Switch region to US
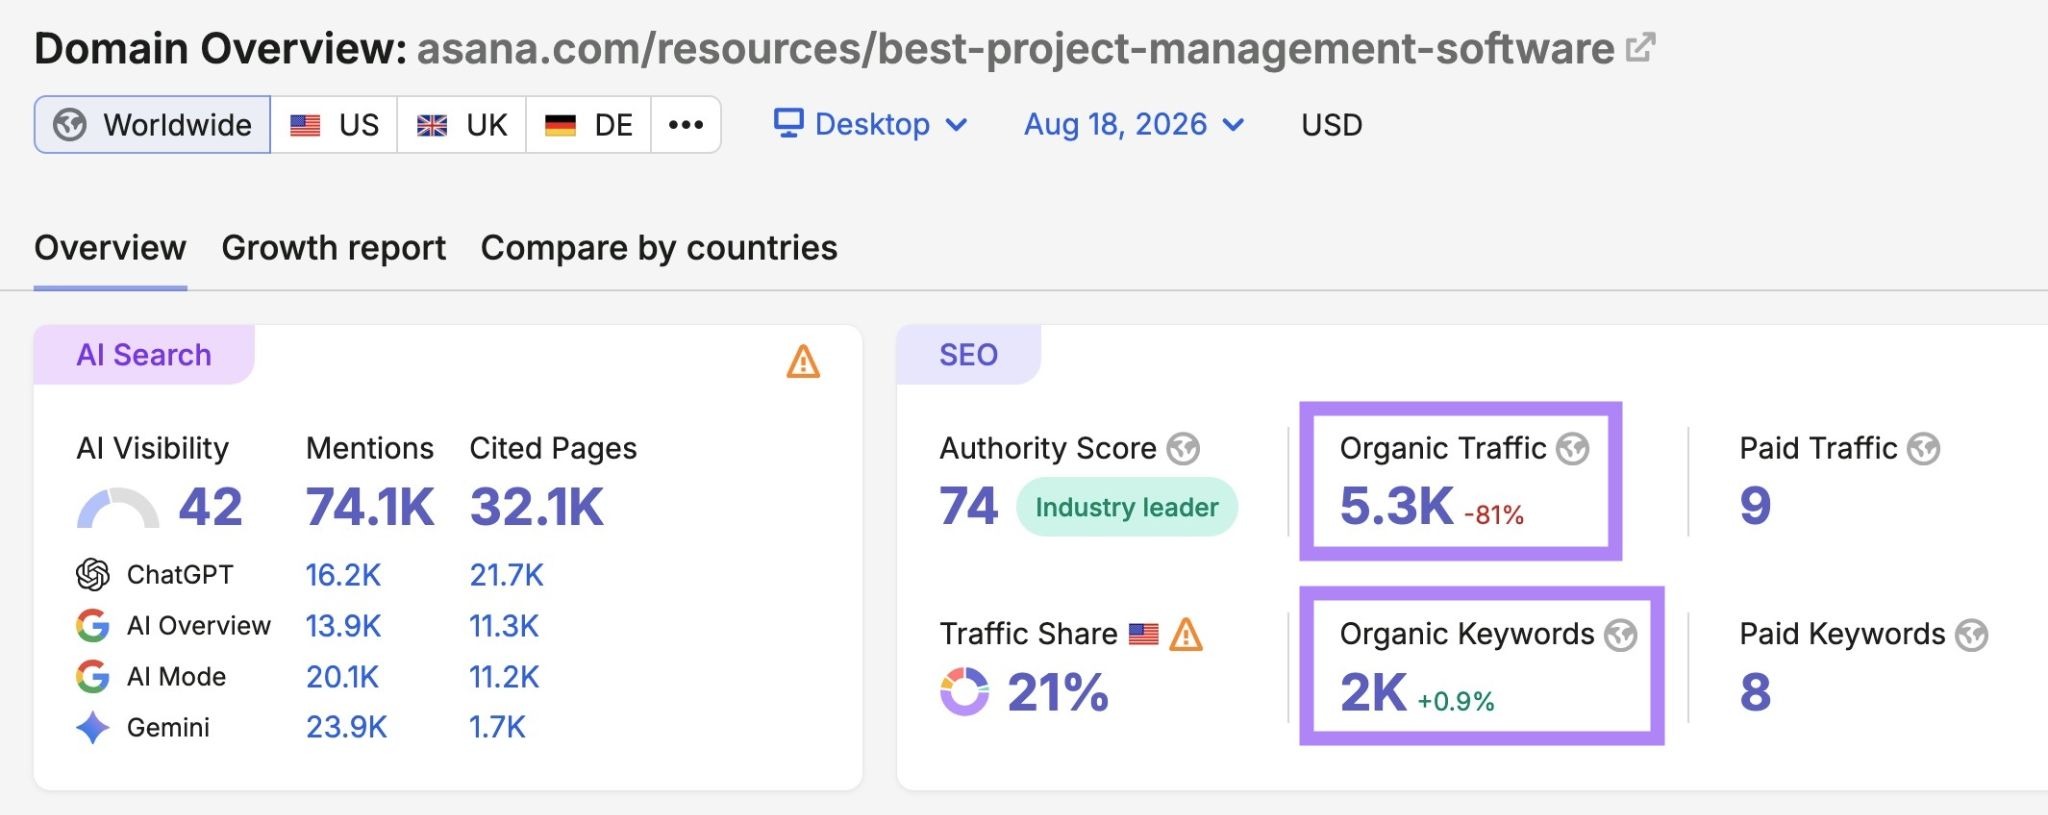 click(x=334, y=125)
